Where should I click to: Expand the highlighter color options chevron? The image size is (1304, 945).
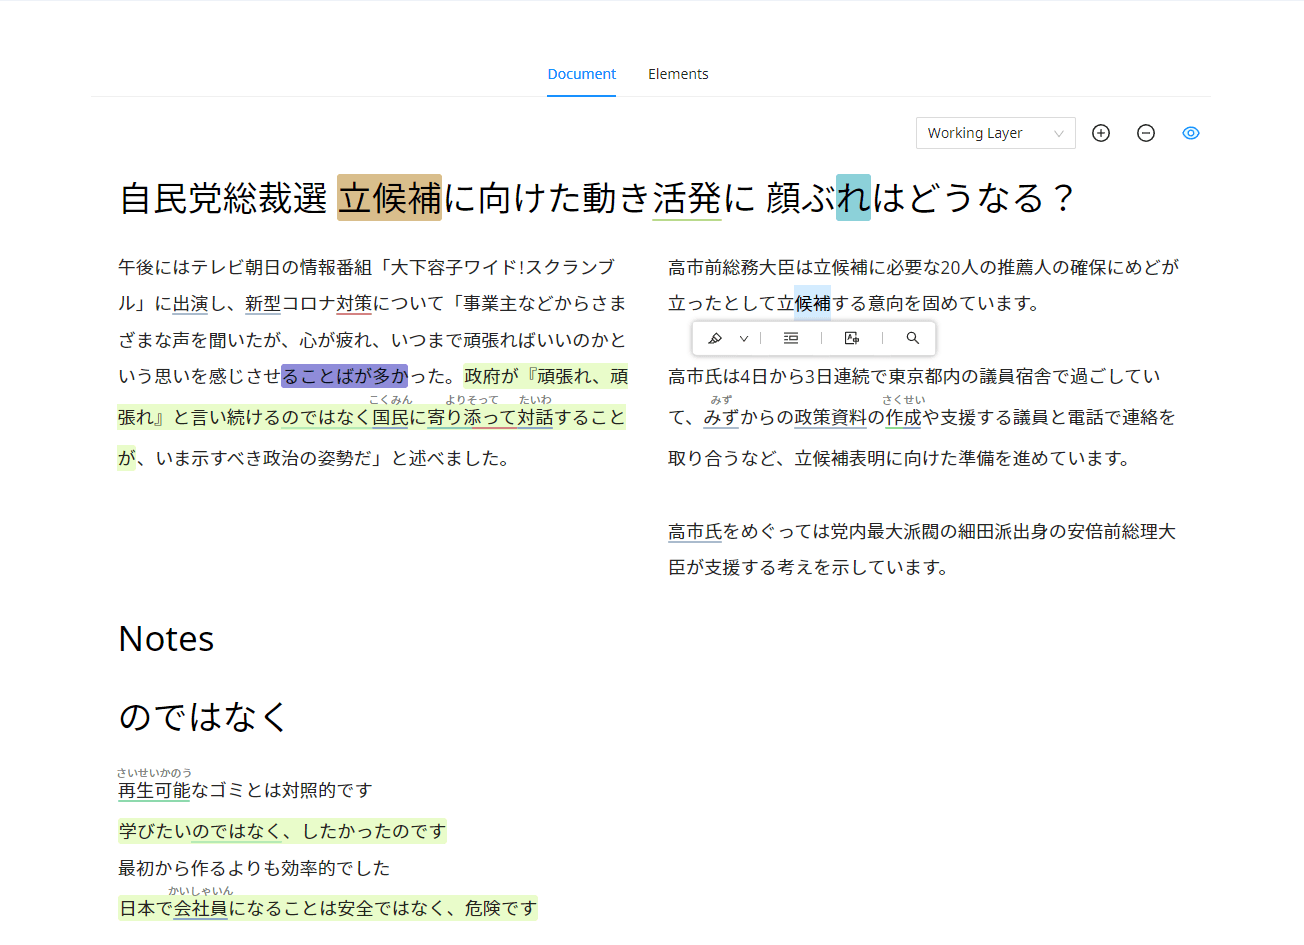pyautogui.click(x=744, y=339)
